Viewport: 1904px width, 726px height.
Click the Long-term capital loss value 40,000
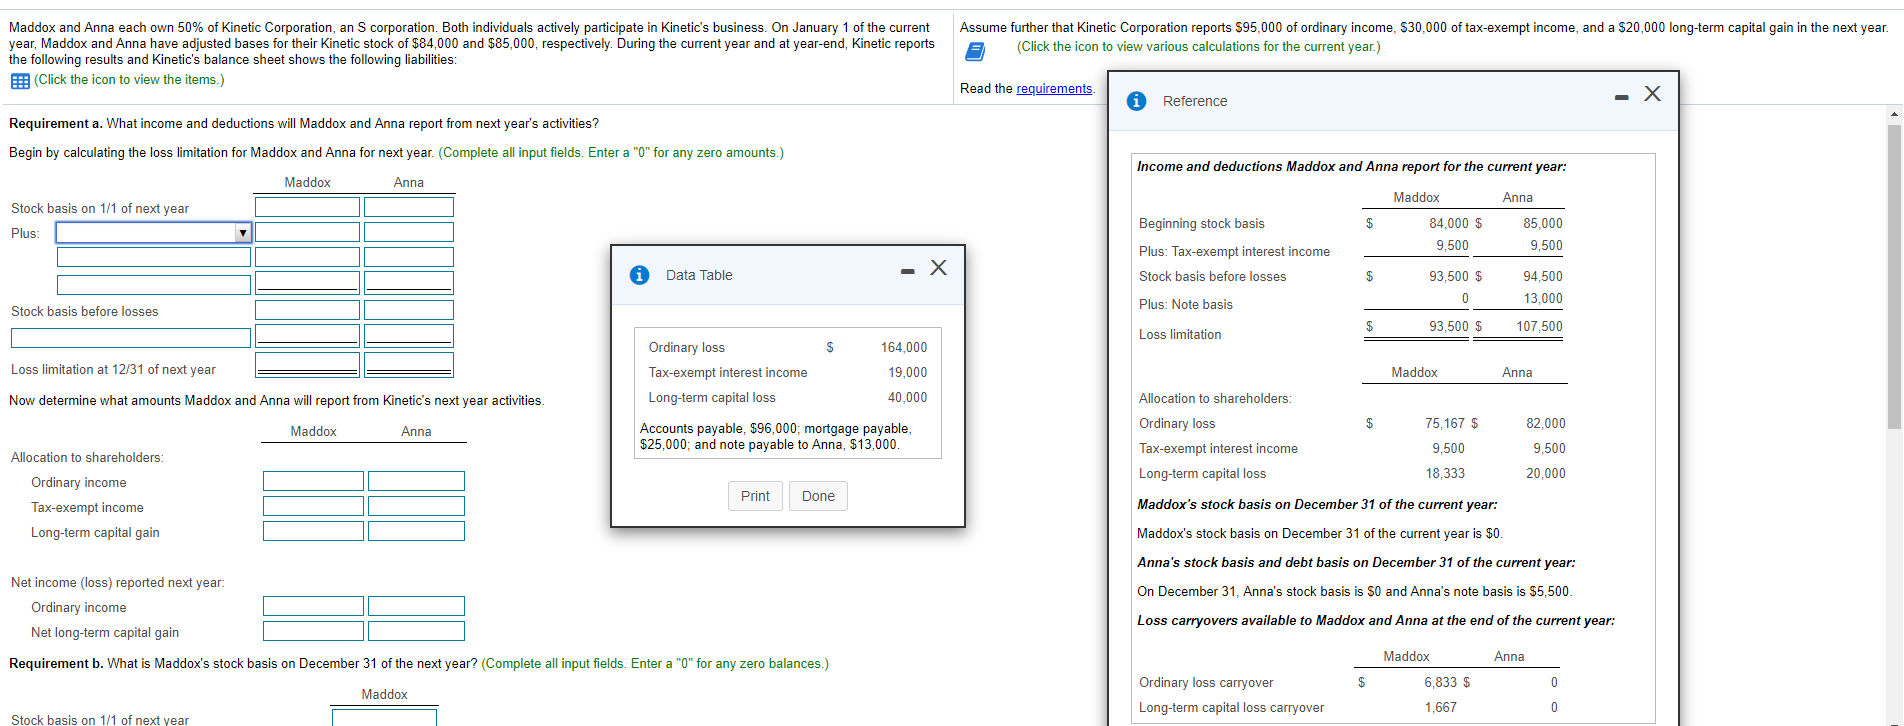pyautogui.click(x=907, y=398)
